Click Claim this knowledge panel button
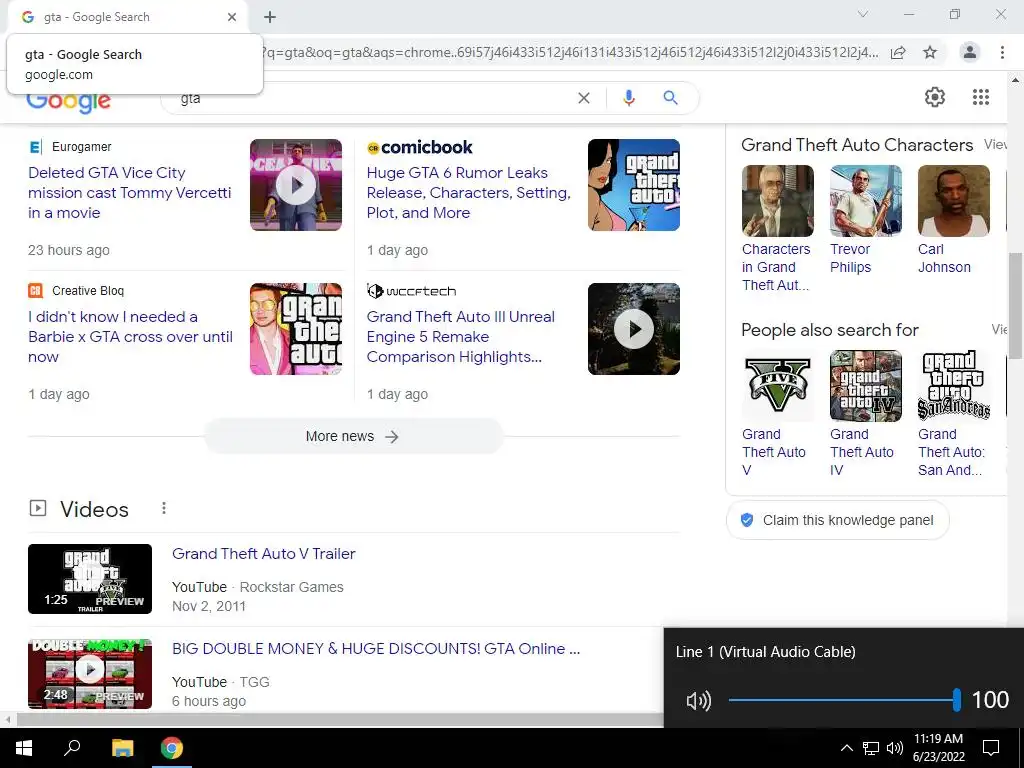Image resolution: width=1024 pixels, height=768 pixels. click(837, 520)
